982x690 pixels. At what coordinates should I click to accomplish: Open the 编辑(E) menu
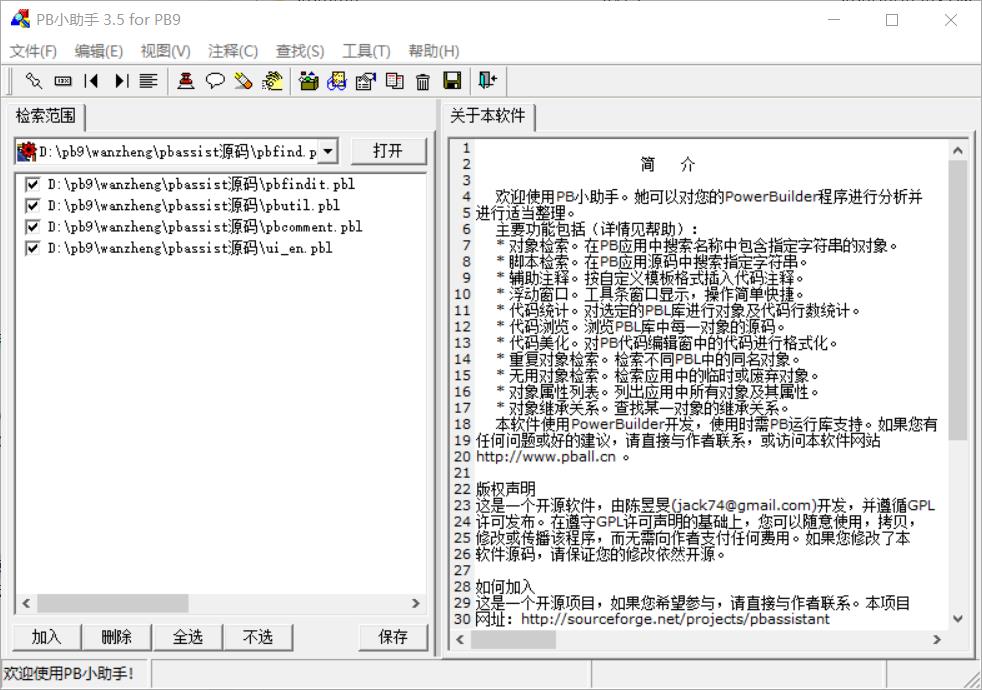click(x=99, y=51)
